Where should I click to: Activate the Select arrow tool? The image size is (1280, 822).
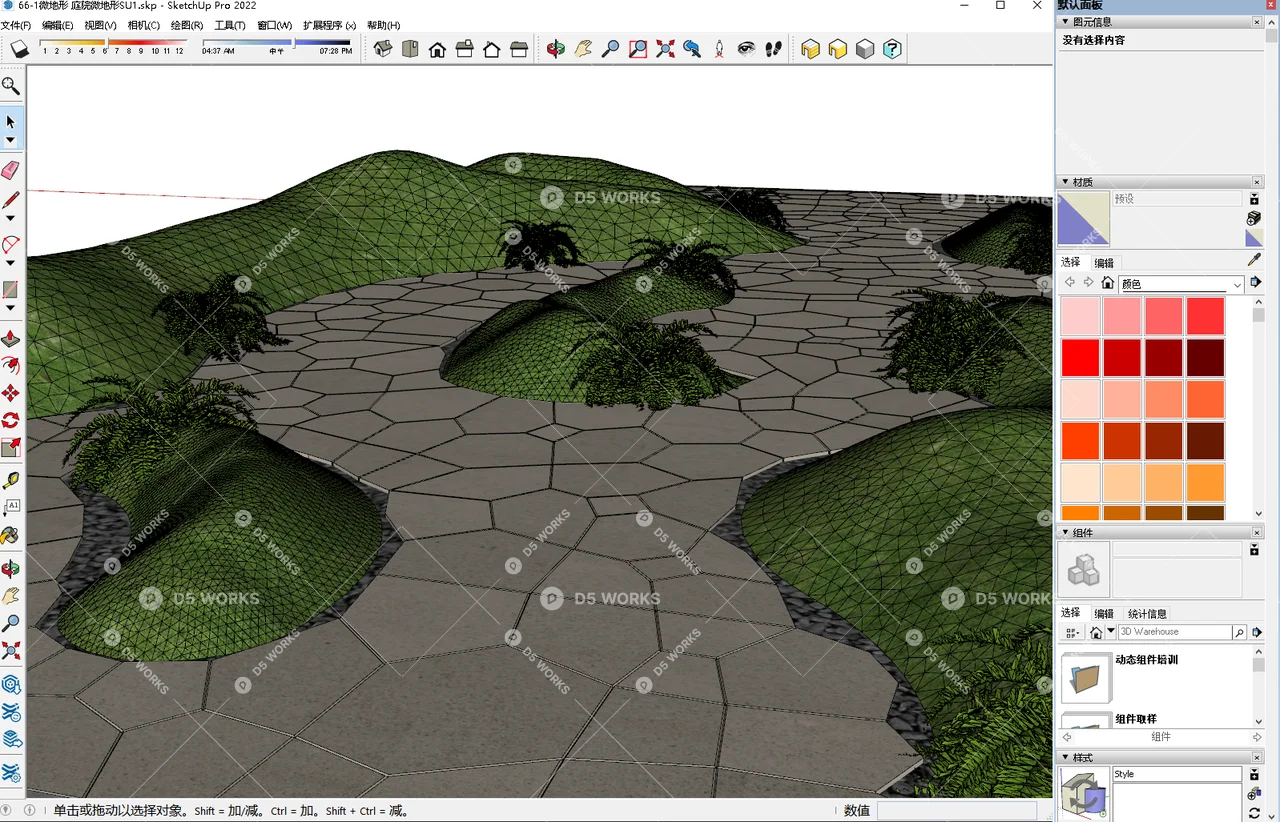pos(12,123)
